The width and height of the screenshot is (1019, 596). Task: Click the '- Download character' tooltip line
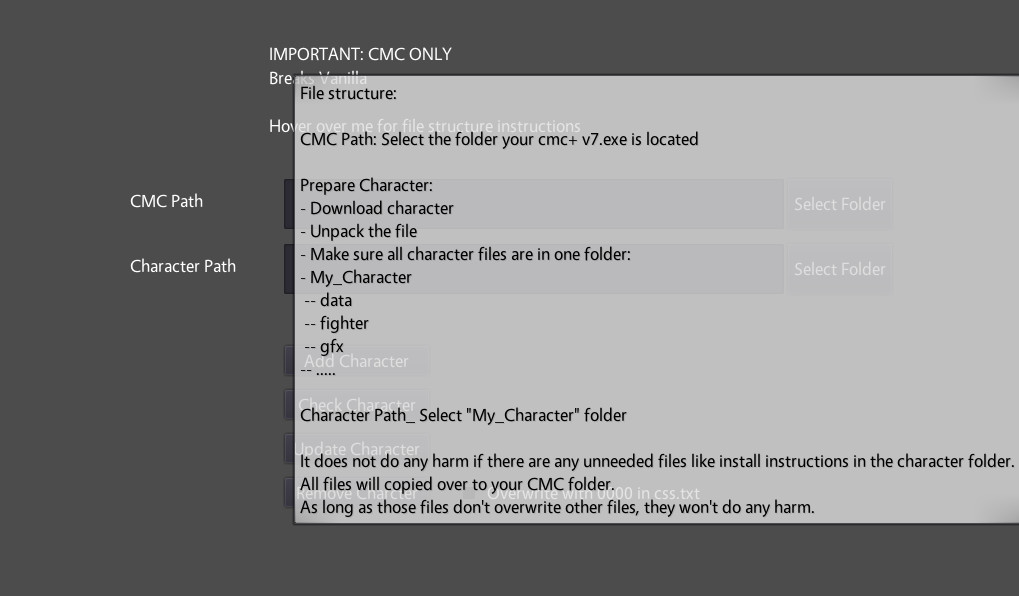(377, 208)
